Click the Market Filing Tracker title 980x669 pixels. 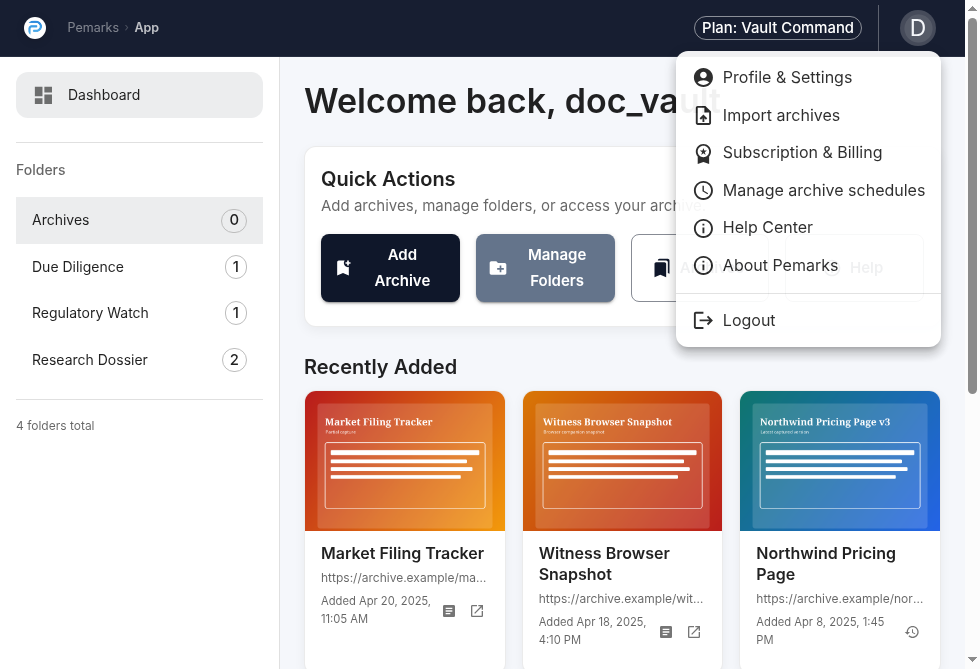(402, 553)
